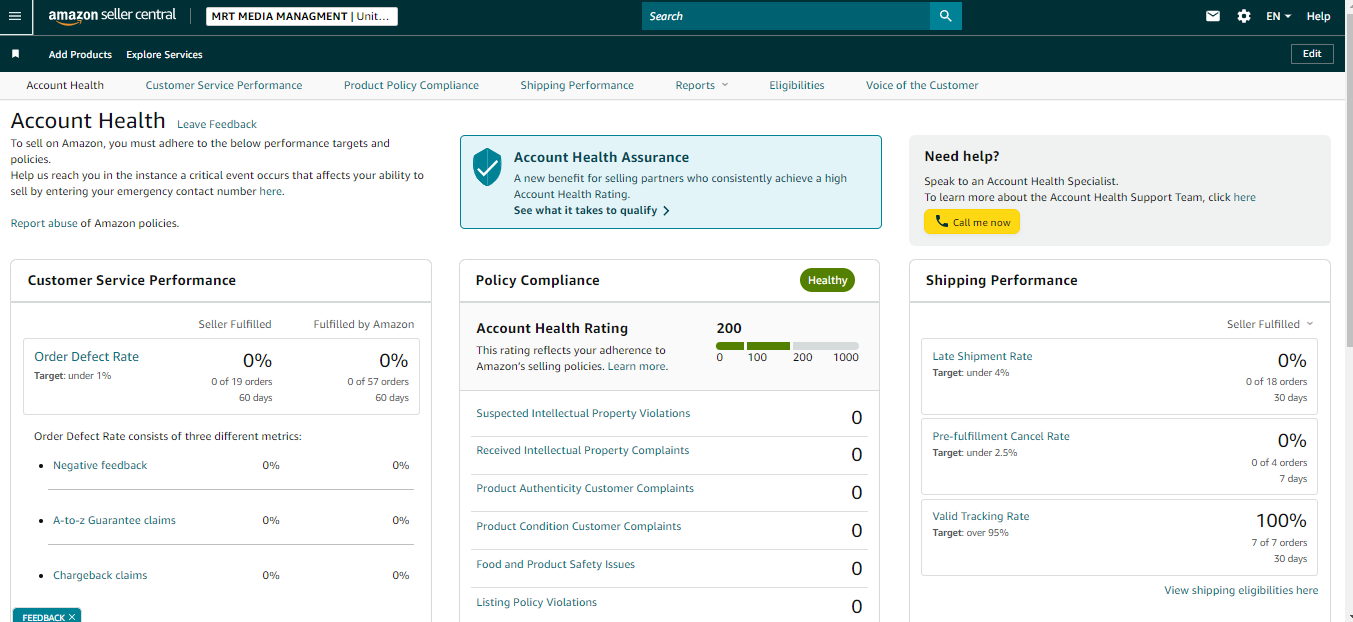This screenshot has width=1353, height=622.
Task: Click Explore Services in the top bar
Action: (x=164, y=54)
